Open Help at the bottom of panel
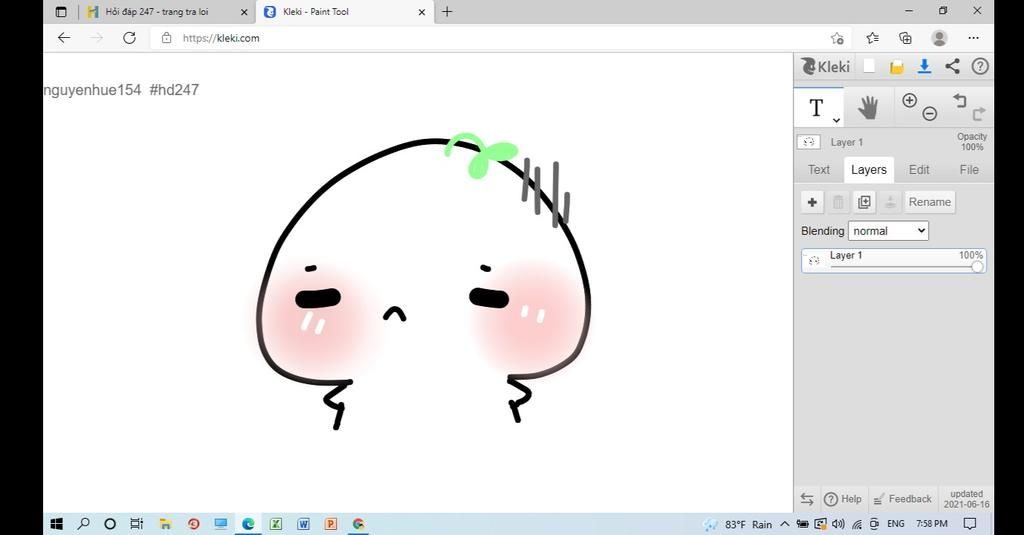 842,499
